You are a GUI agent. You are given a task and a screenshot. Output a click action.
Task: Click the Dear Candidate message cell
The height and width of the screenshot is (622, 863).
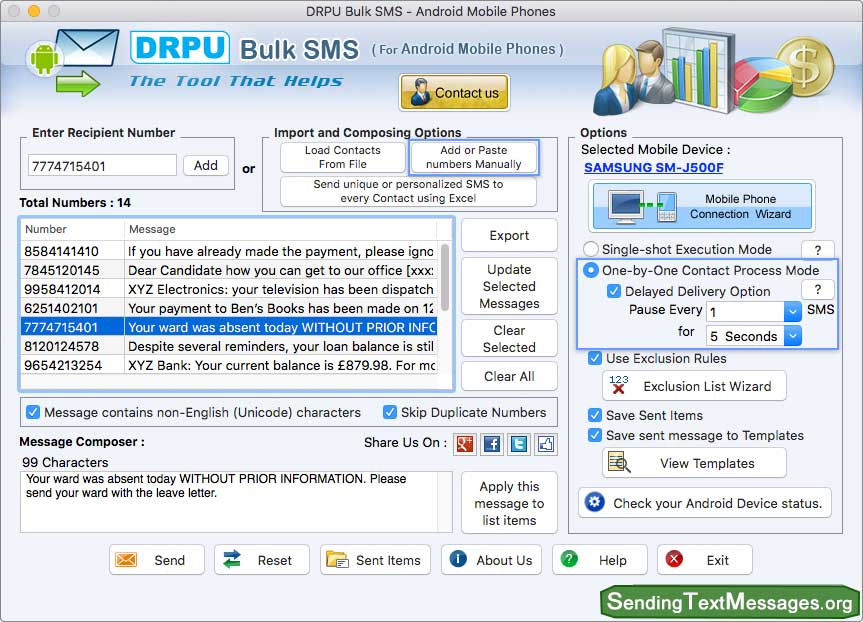[281, 270]
